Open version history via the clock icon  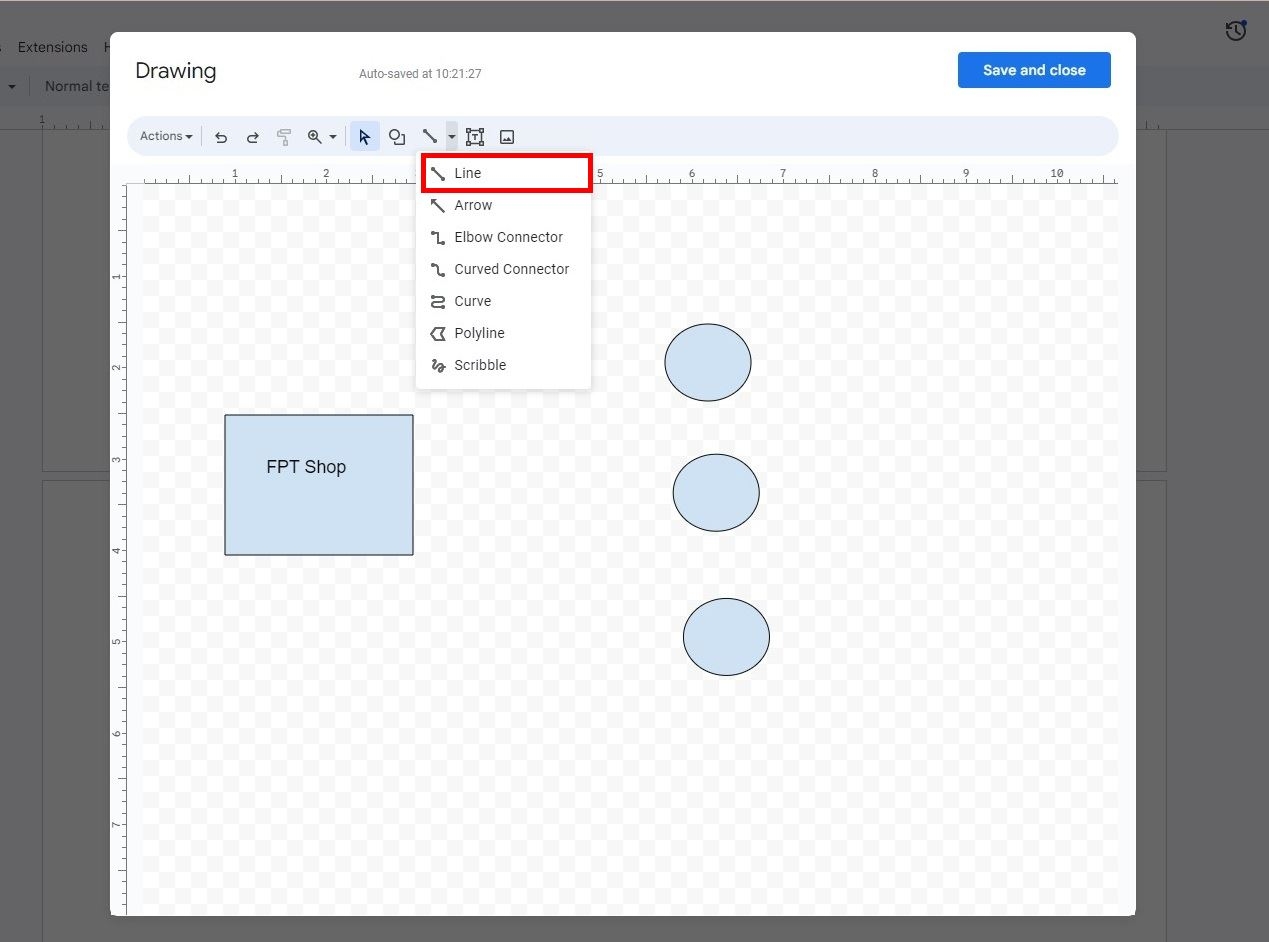tap(1235, 31)
